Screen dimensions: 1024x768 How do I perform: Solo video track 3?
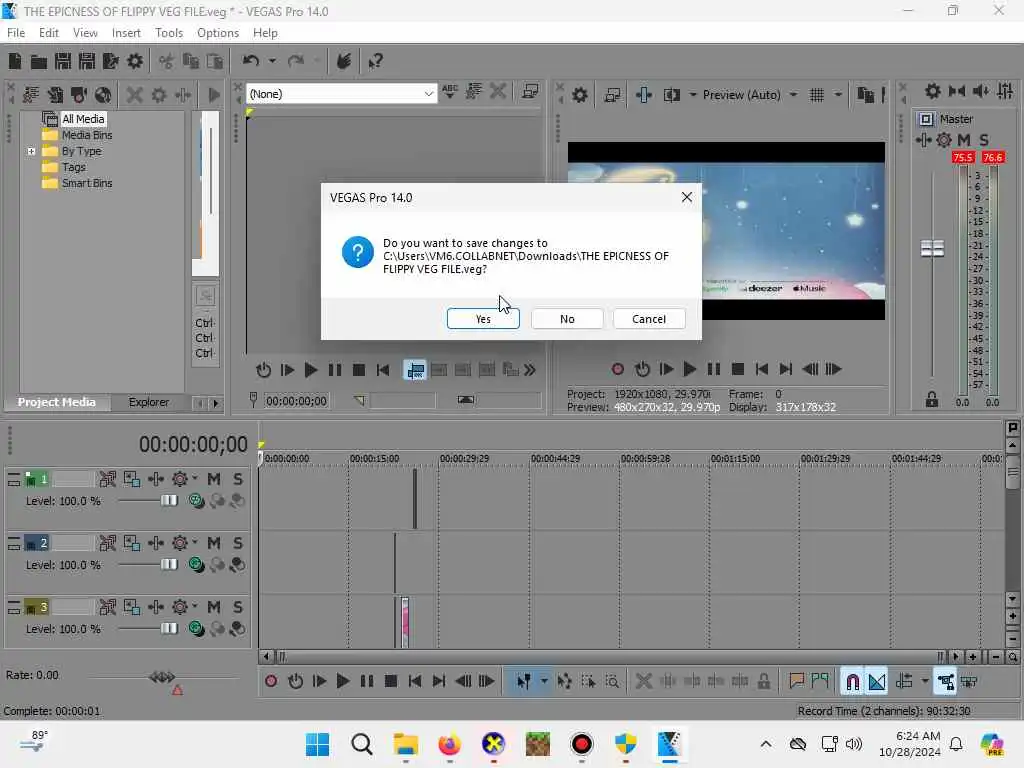238,607
